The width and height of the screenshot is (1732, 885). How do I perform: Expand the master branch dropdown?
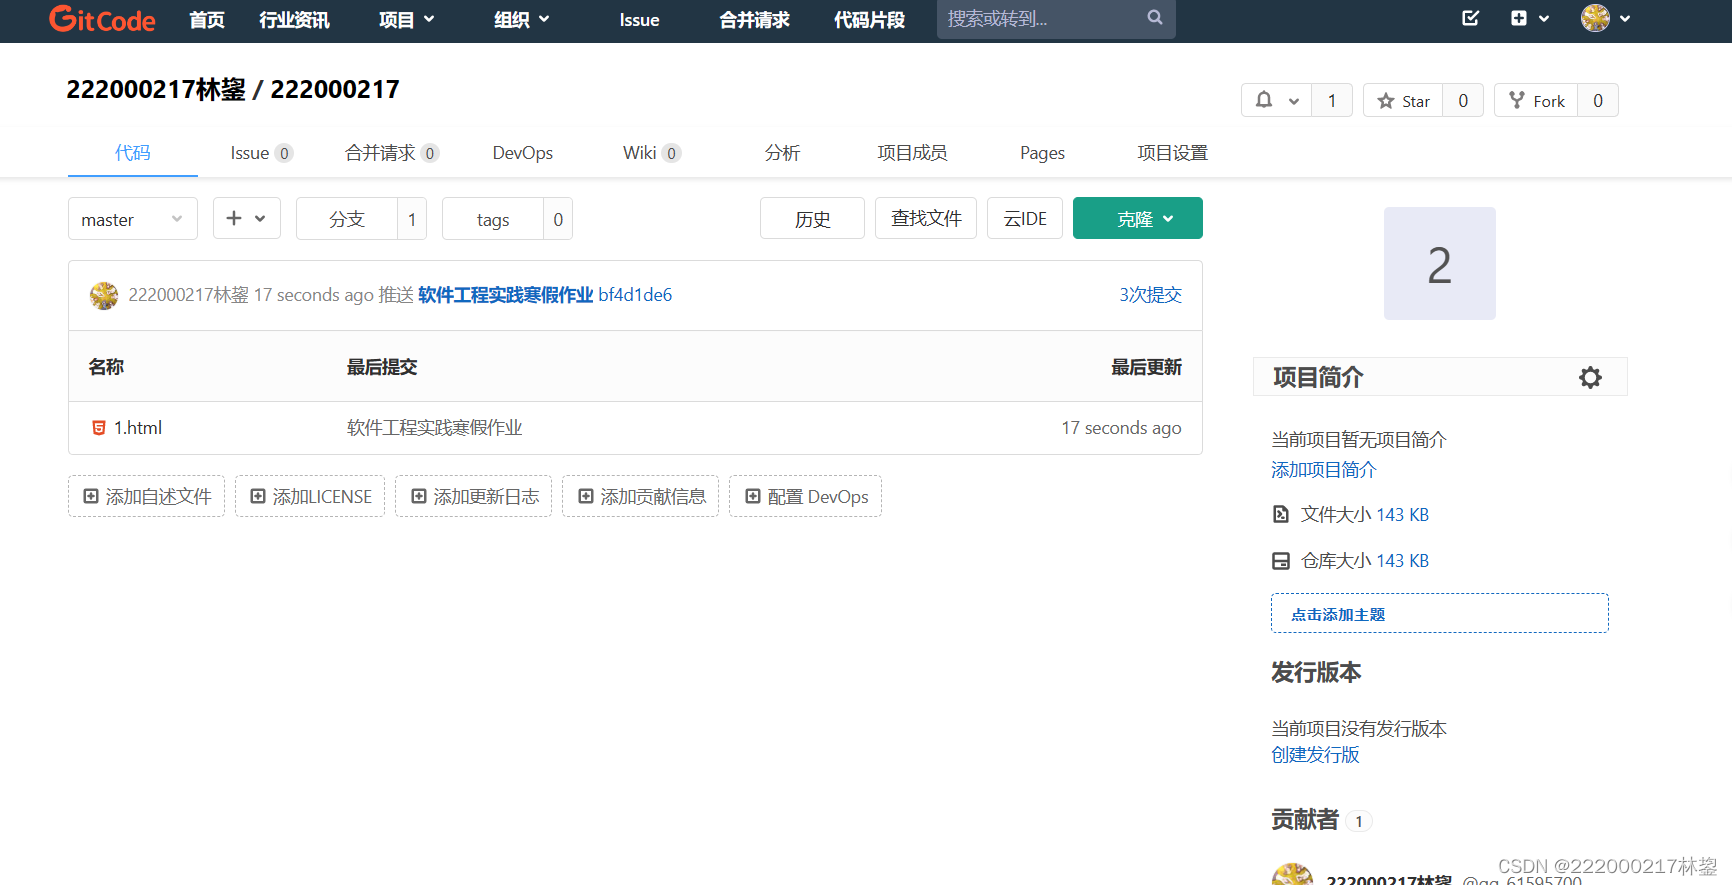tap(133, 219)
